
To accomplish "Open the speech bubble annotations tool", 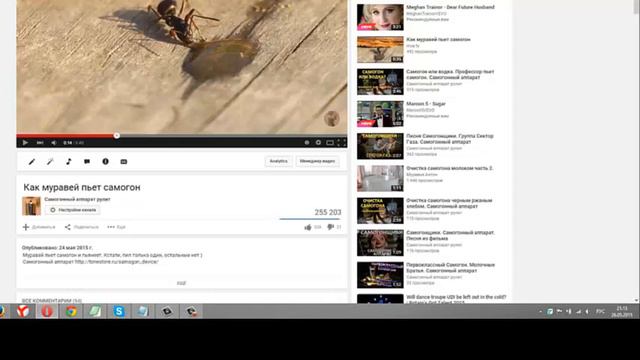I will pos(87,162).
